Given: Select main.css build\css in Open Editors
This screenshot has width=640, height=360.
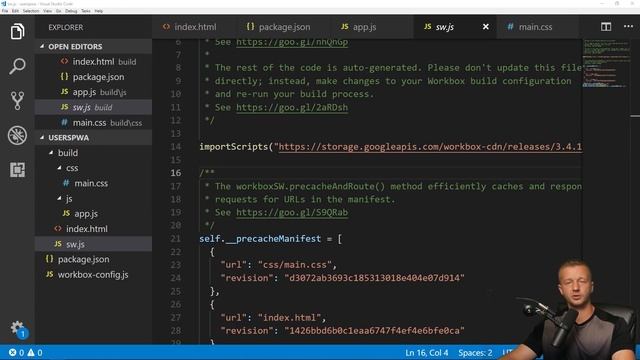Looking at the screenshot, I should [x=93, y=122].
